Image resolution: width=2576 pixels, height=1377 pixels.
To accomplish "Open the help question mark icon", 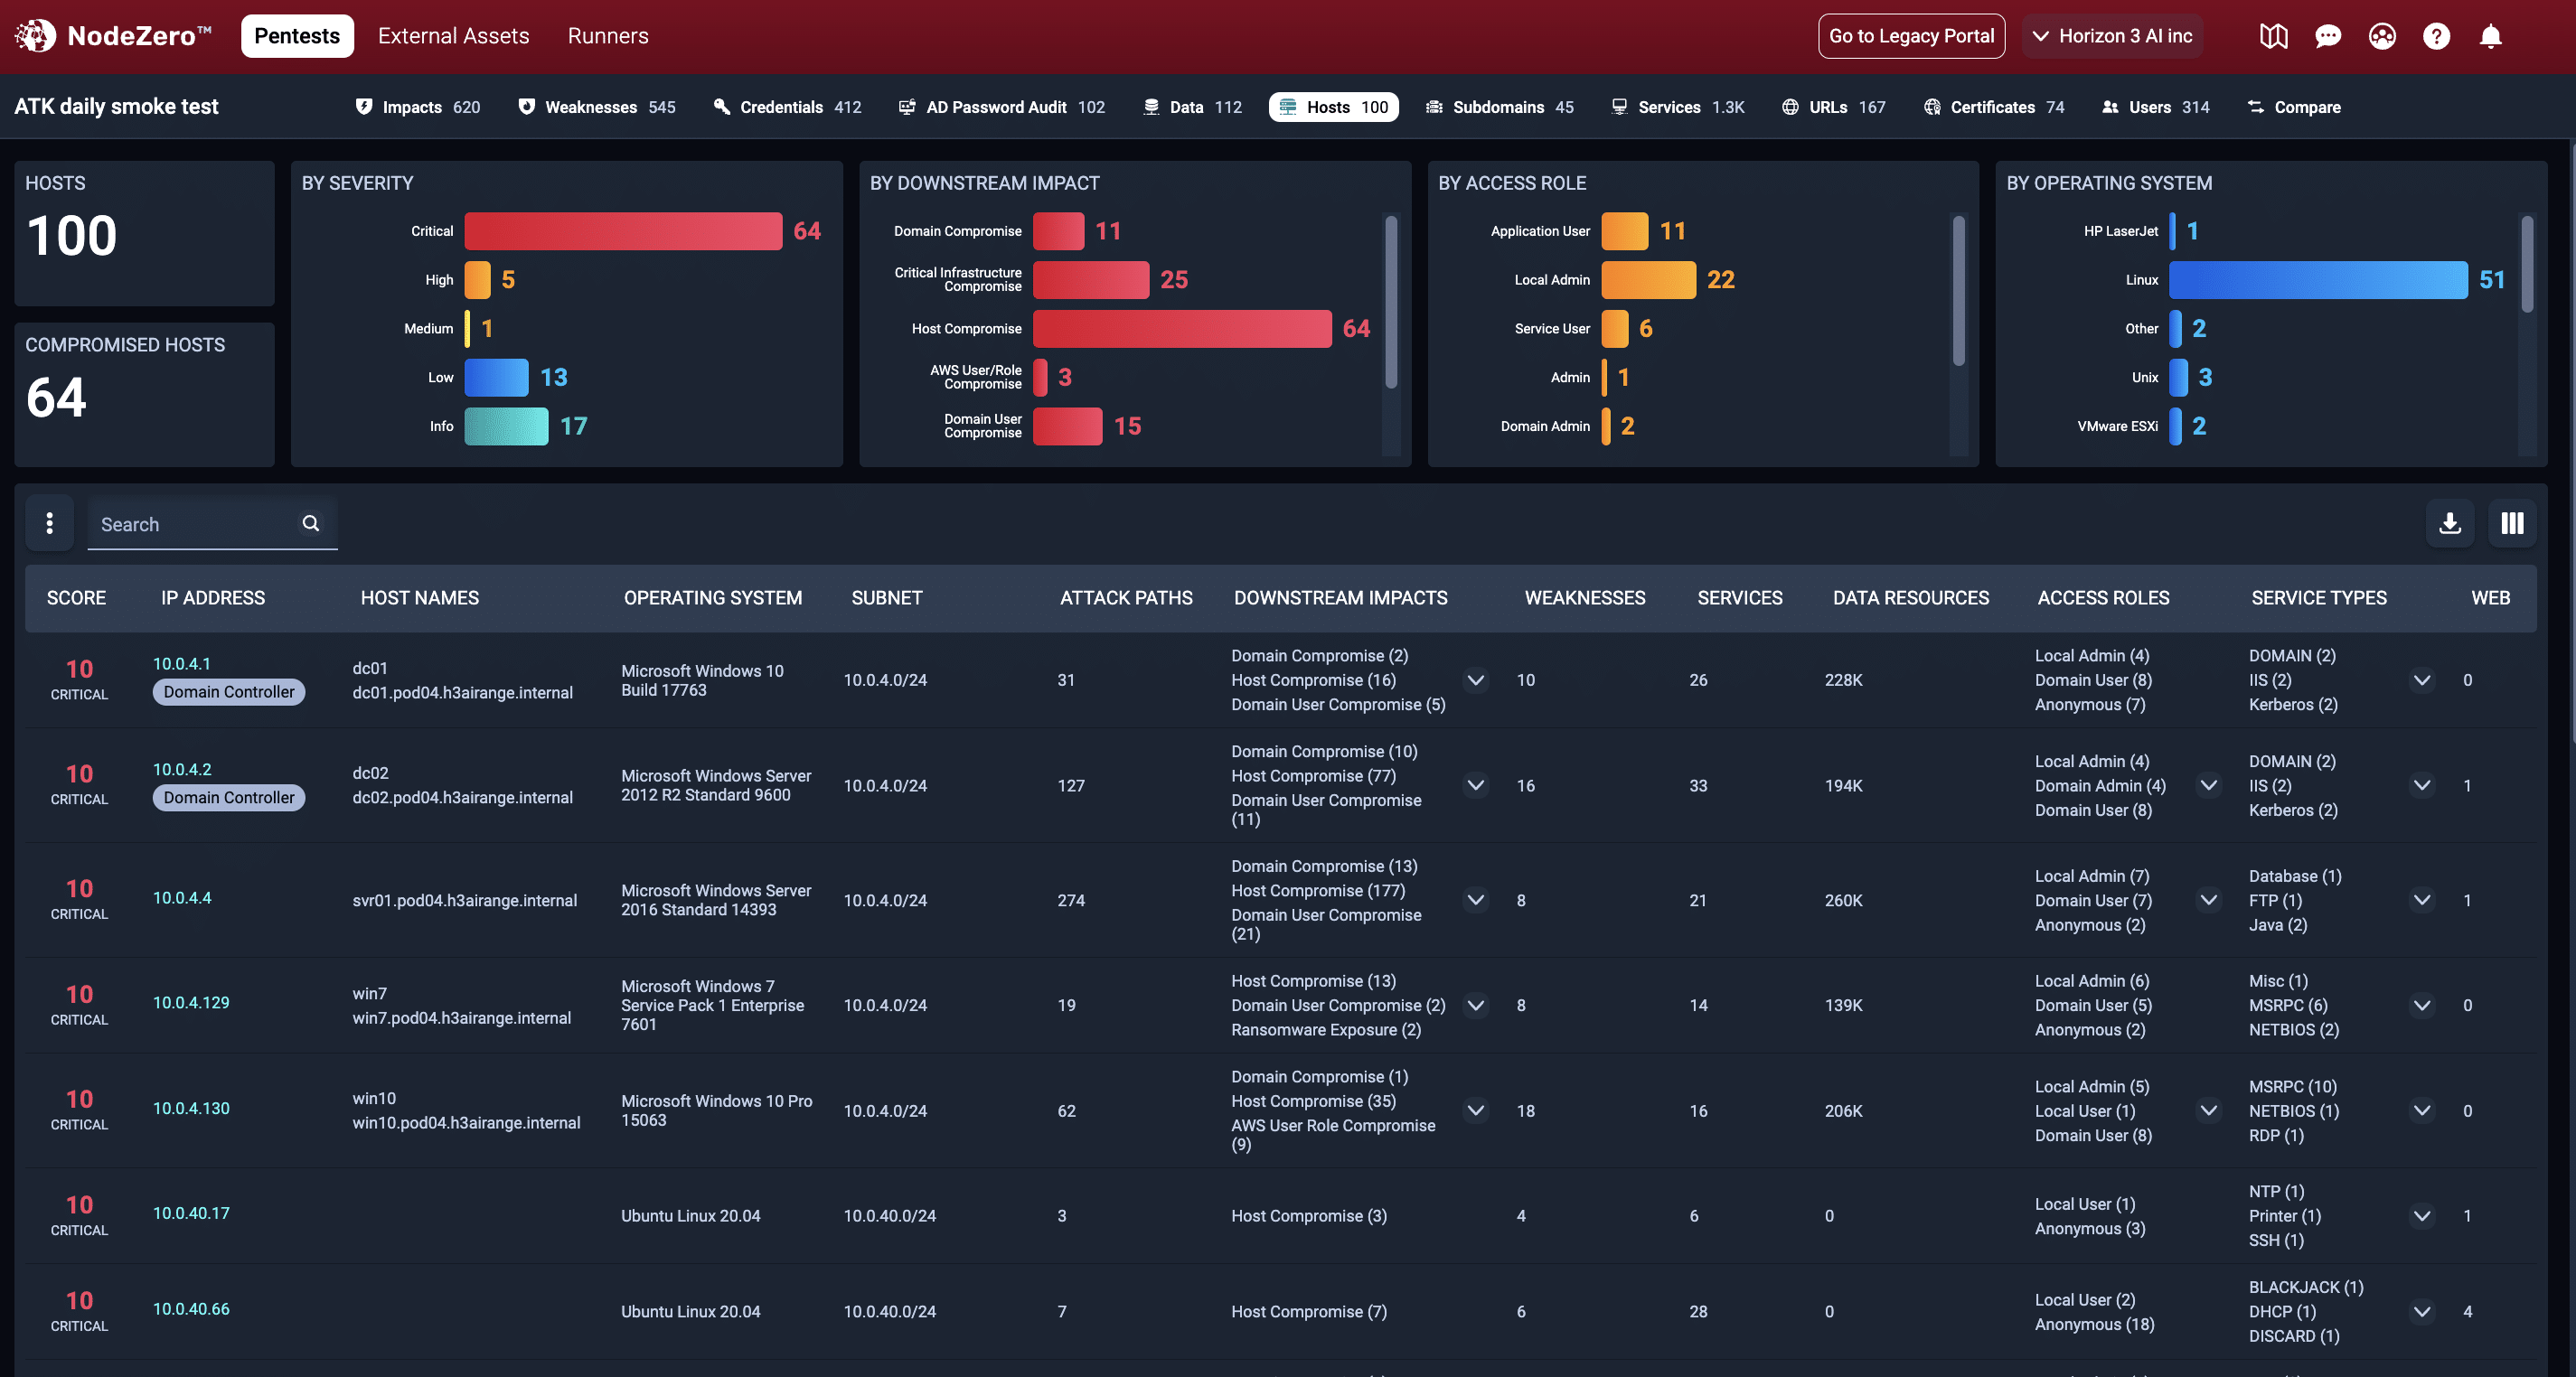I will (x=2436, y=36).
